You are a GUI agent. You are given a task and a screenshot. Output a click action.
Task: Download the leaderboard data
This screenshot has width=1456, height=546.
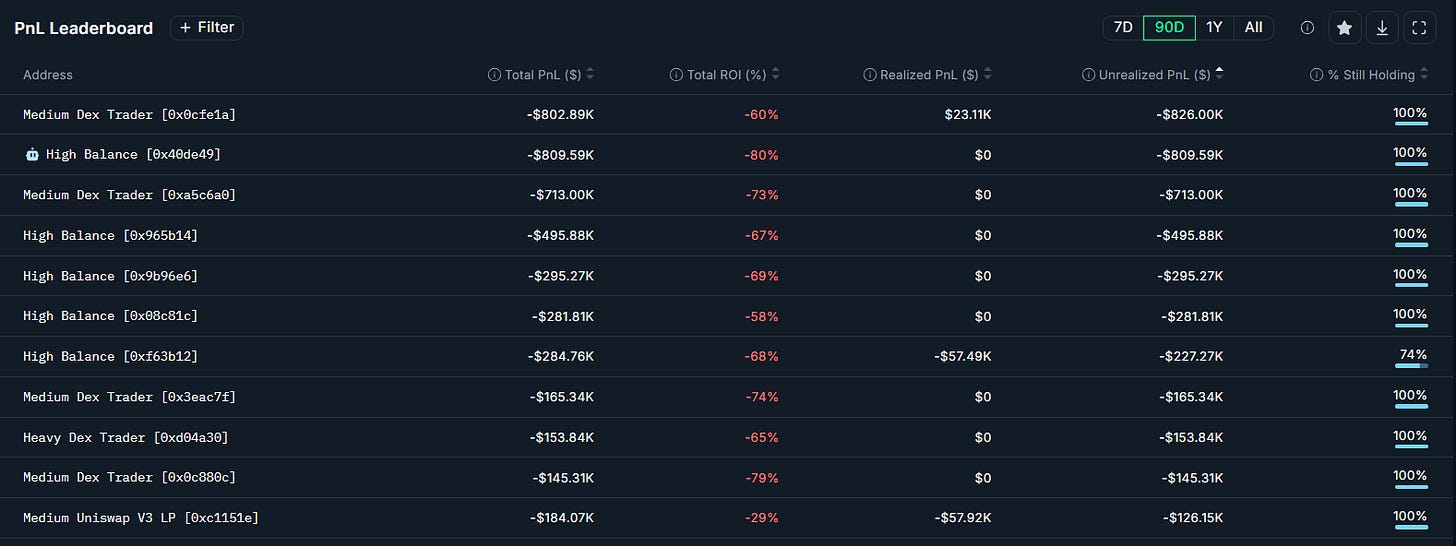[x=1382, y=28]
